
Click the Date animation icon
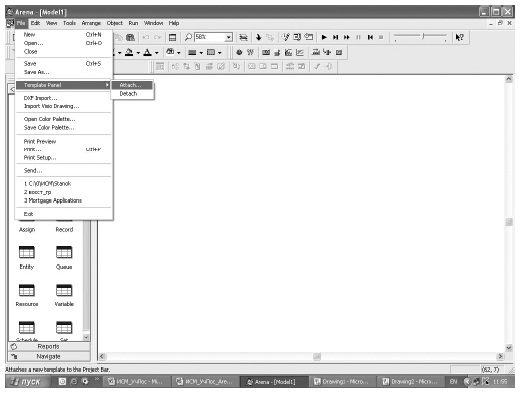pos(250,52)
